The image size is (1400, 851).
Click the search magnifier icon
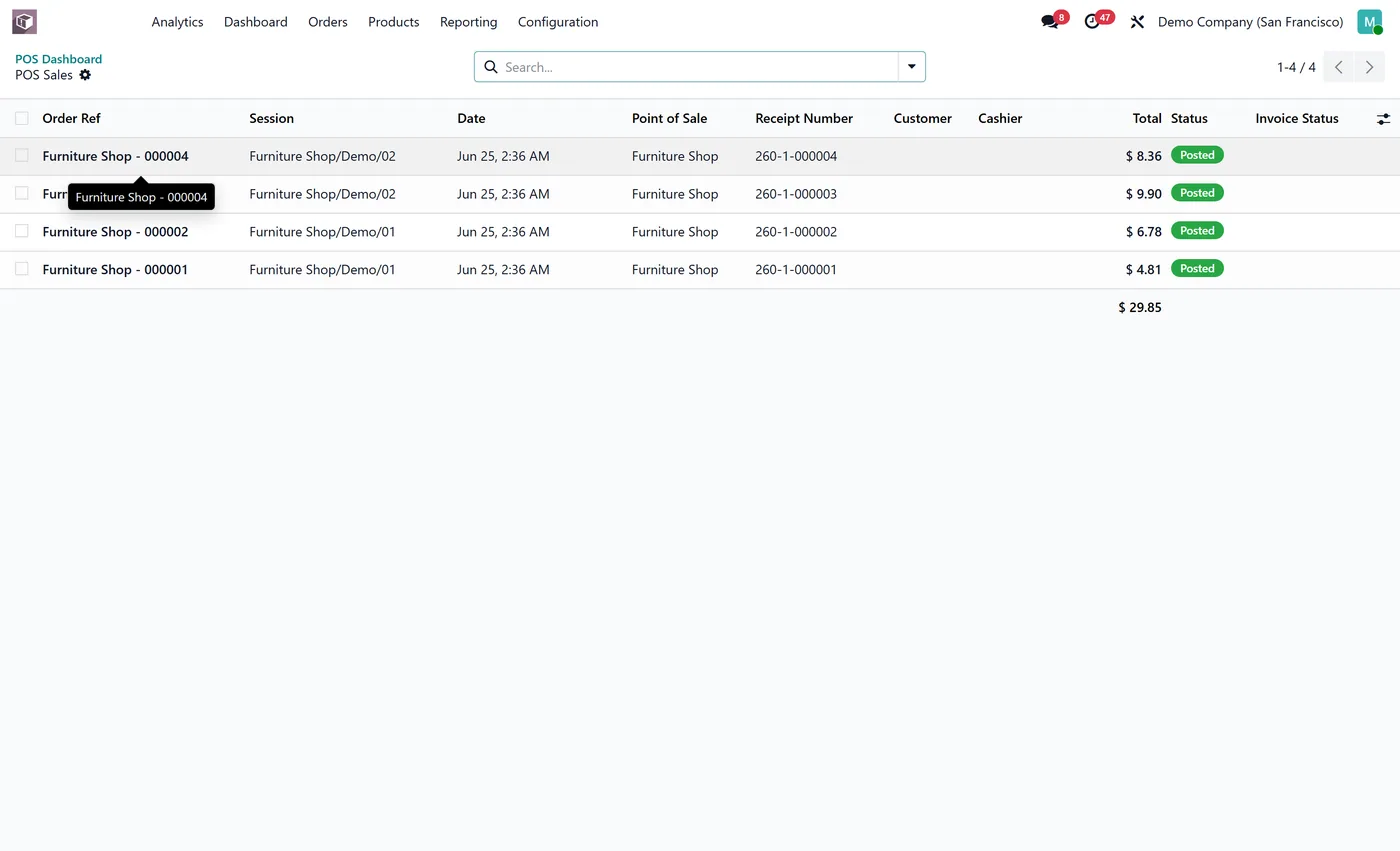(x=491, y=67)
